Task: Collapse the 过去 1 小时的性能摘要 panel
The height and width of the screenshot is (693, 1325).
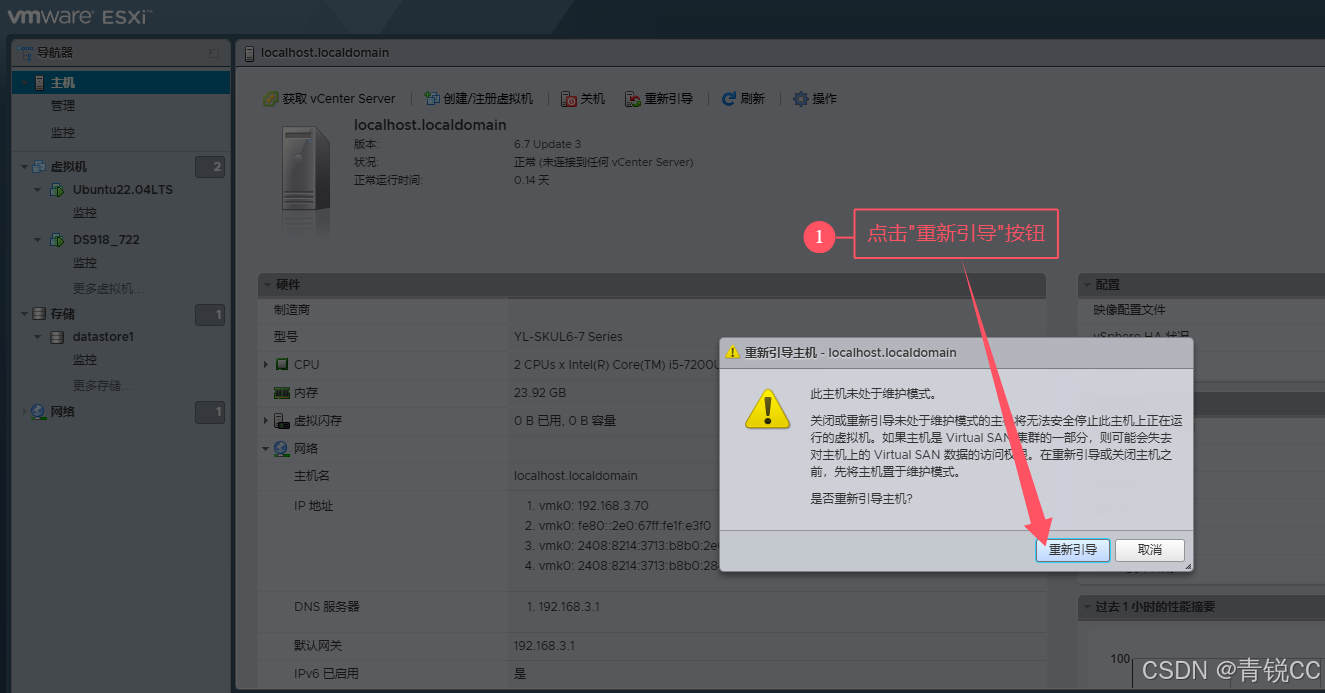Action: tap(1201, 607)
